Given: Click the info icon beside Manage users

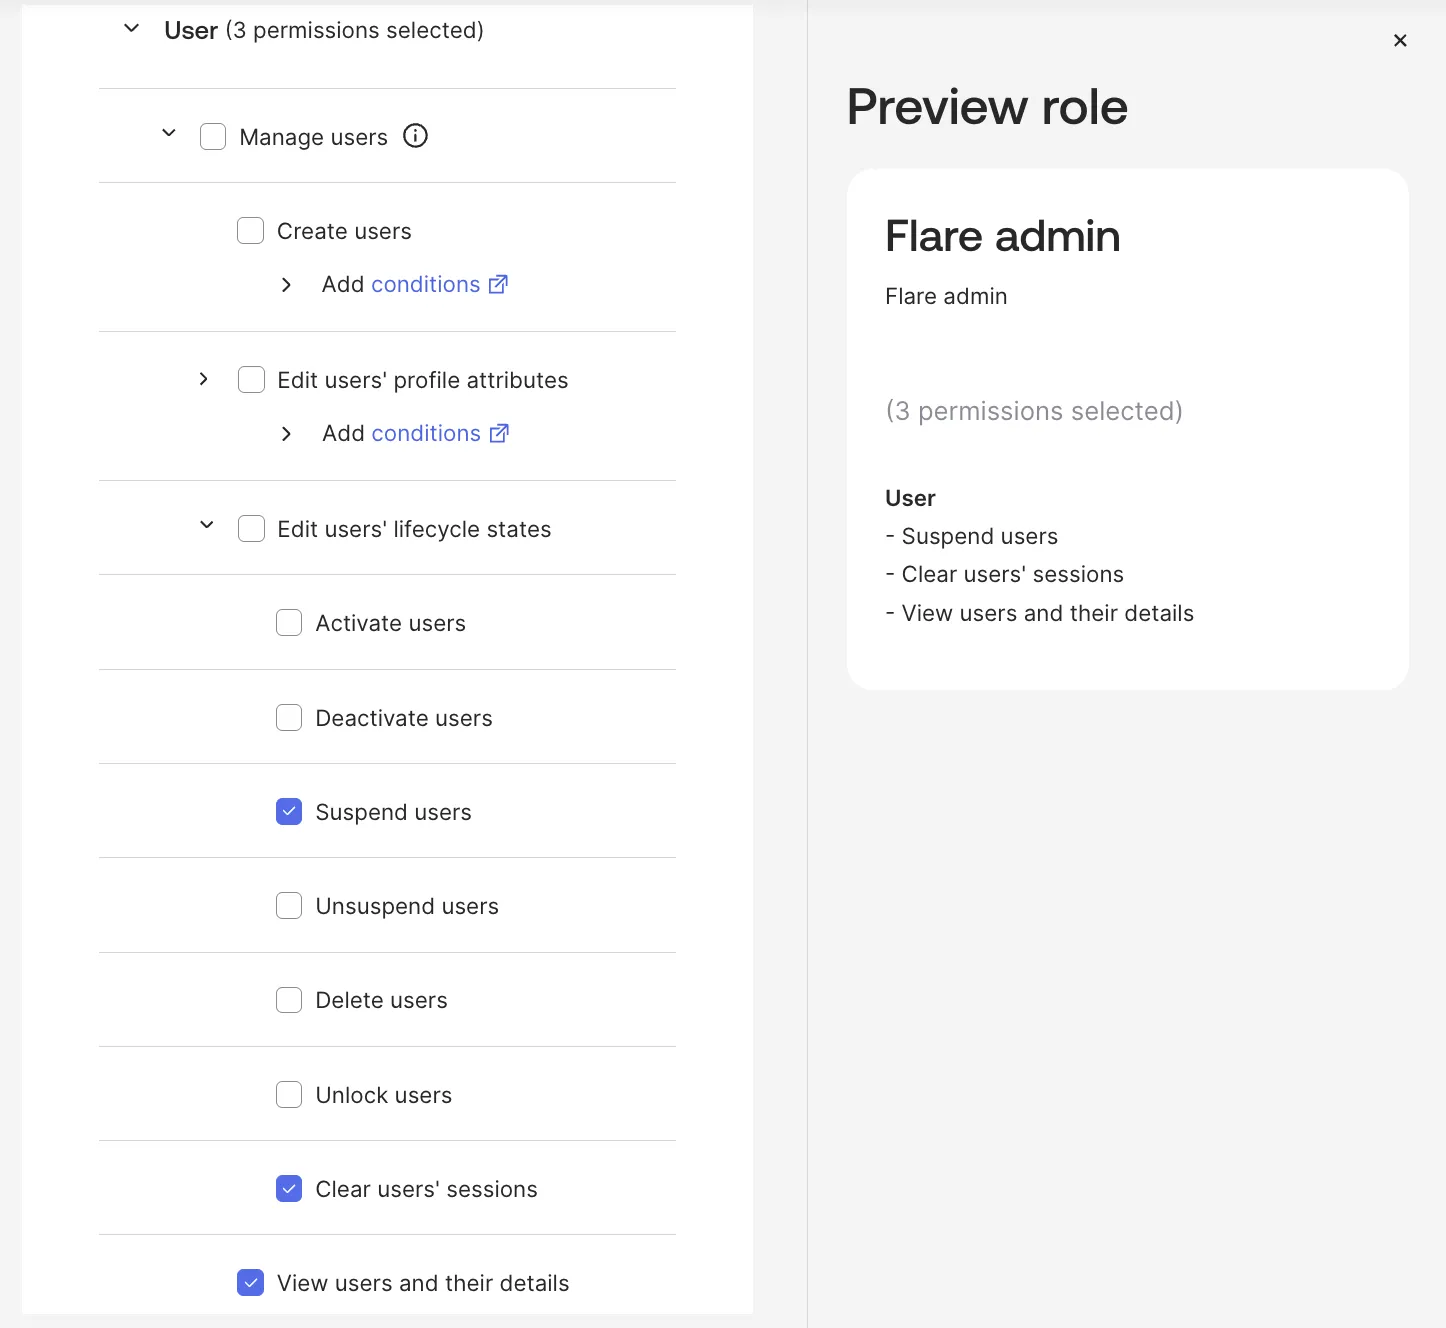Looking at the screenshot, I should (x=415, y=136).
